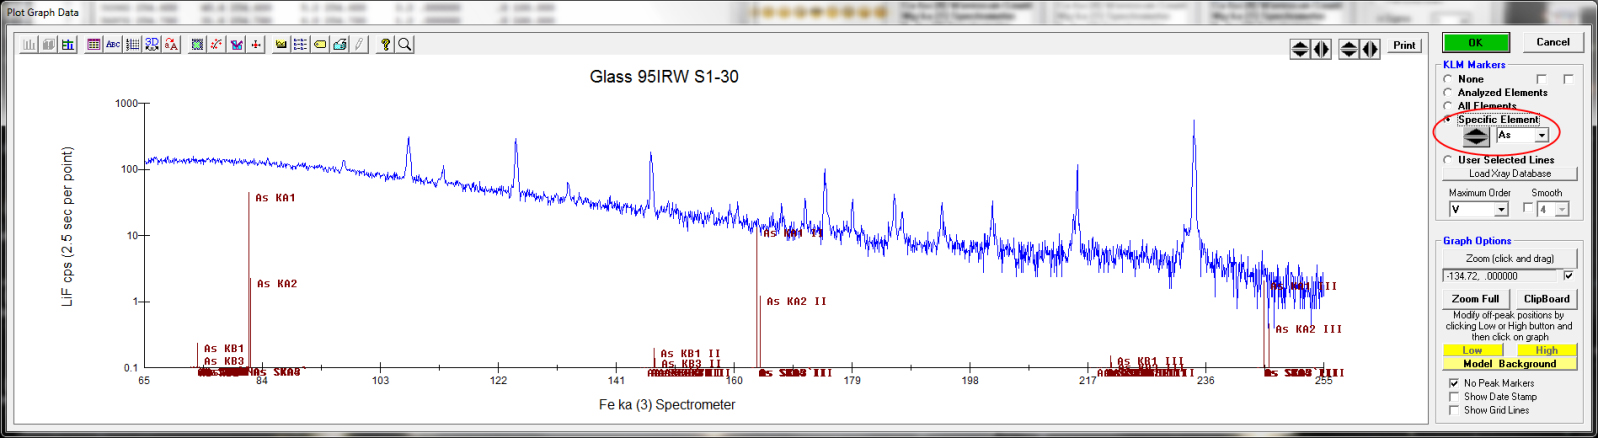Viewport: 1598px width, 438px height.
Task: Open the Smooth value dropdown
Action: click(1562, 209)
